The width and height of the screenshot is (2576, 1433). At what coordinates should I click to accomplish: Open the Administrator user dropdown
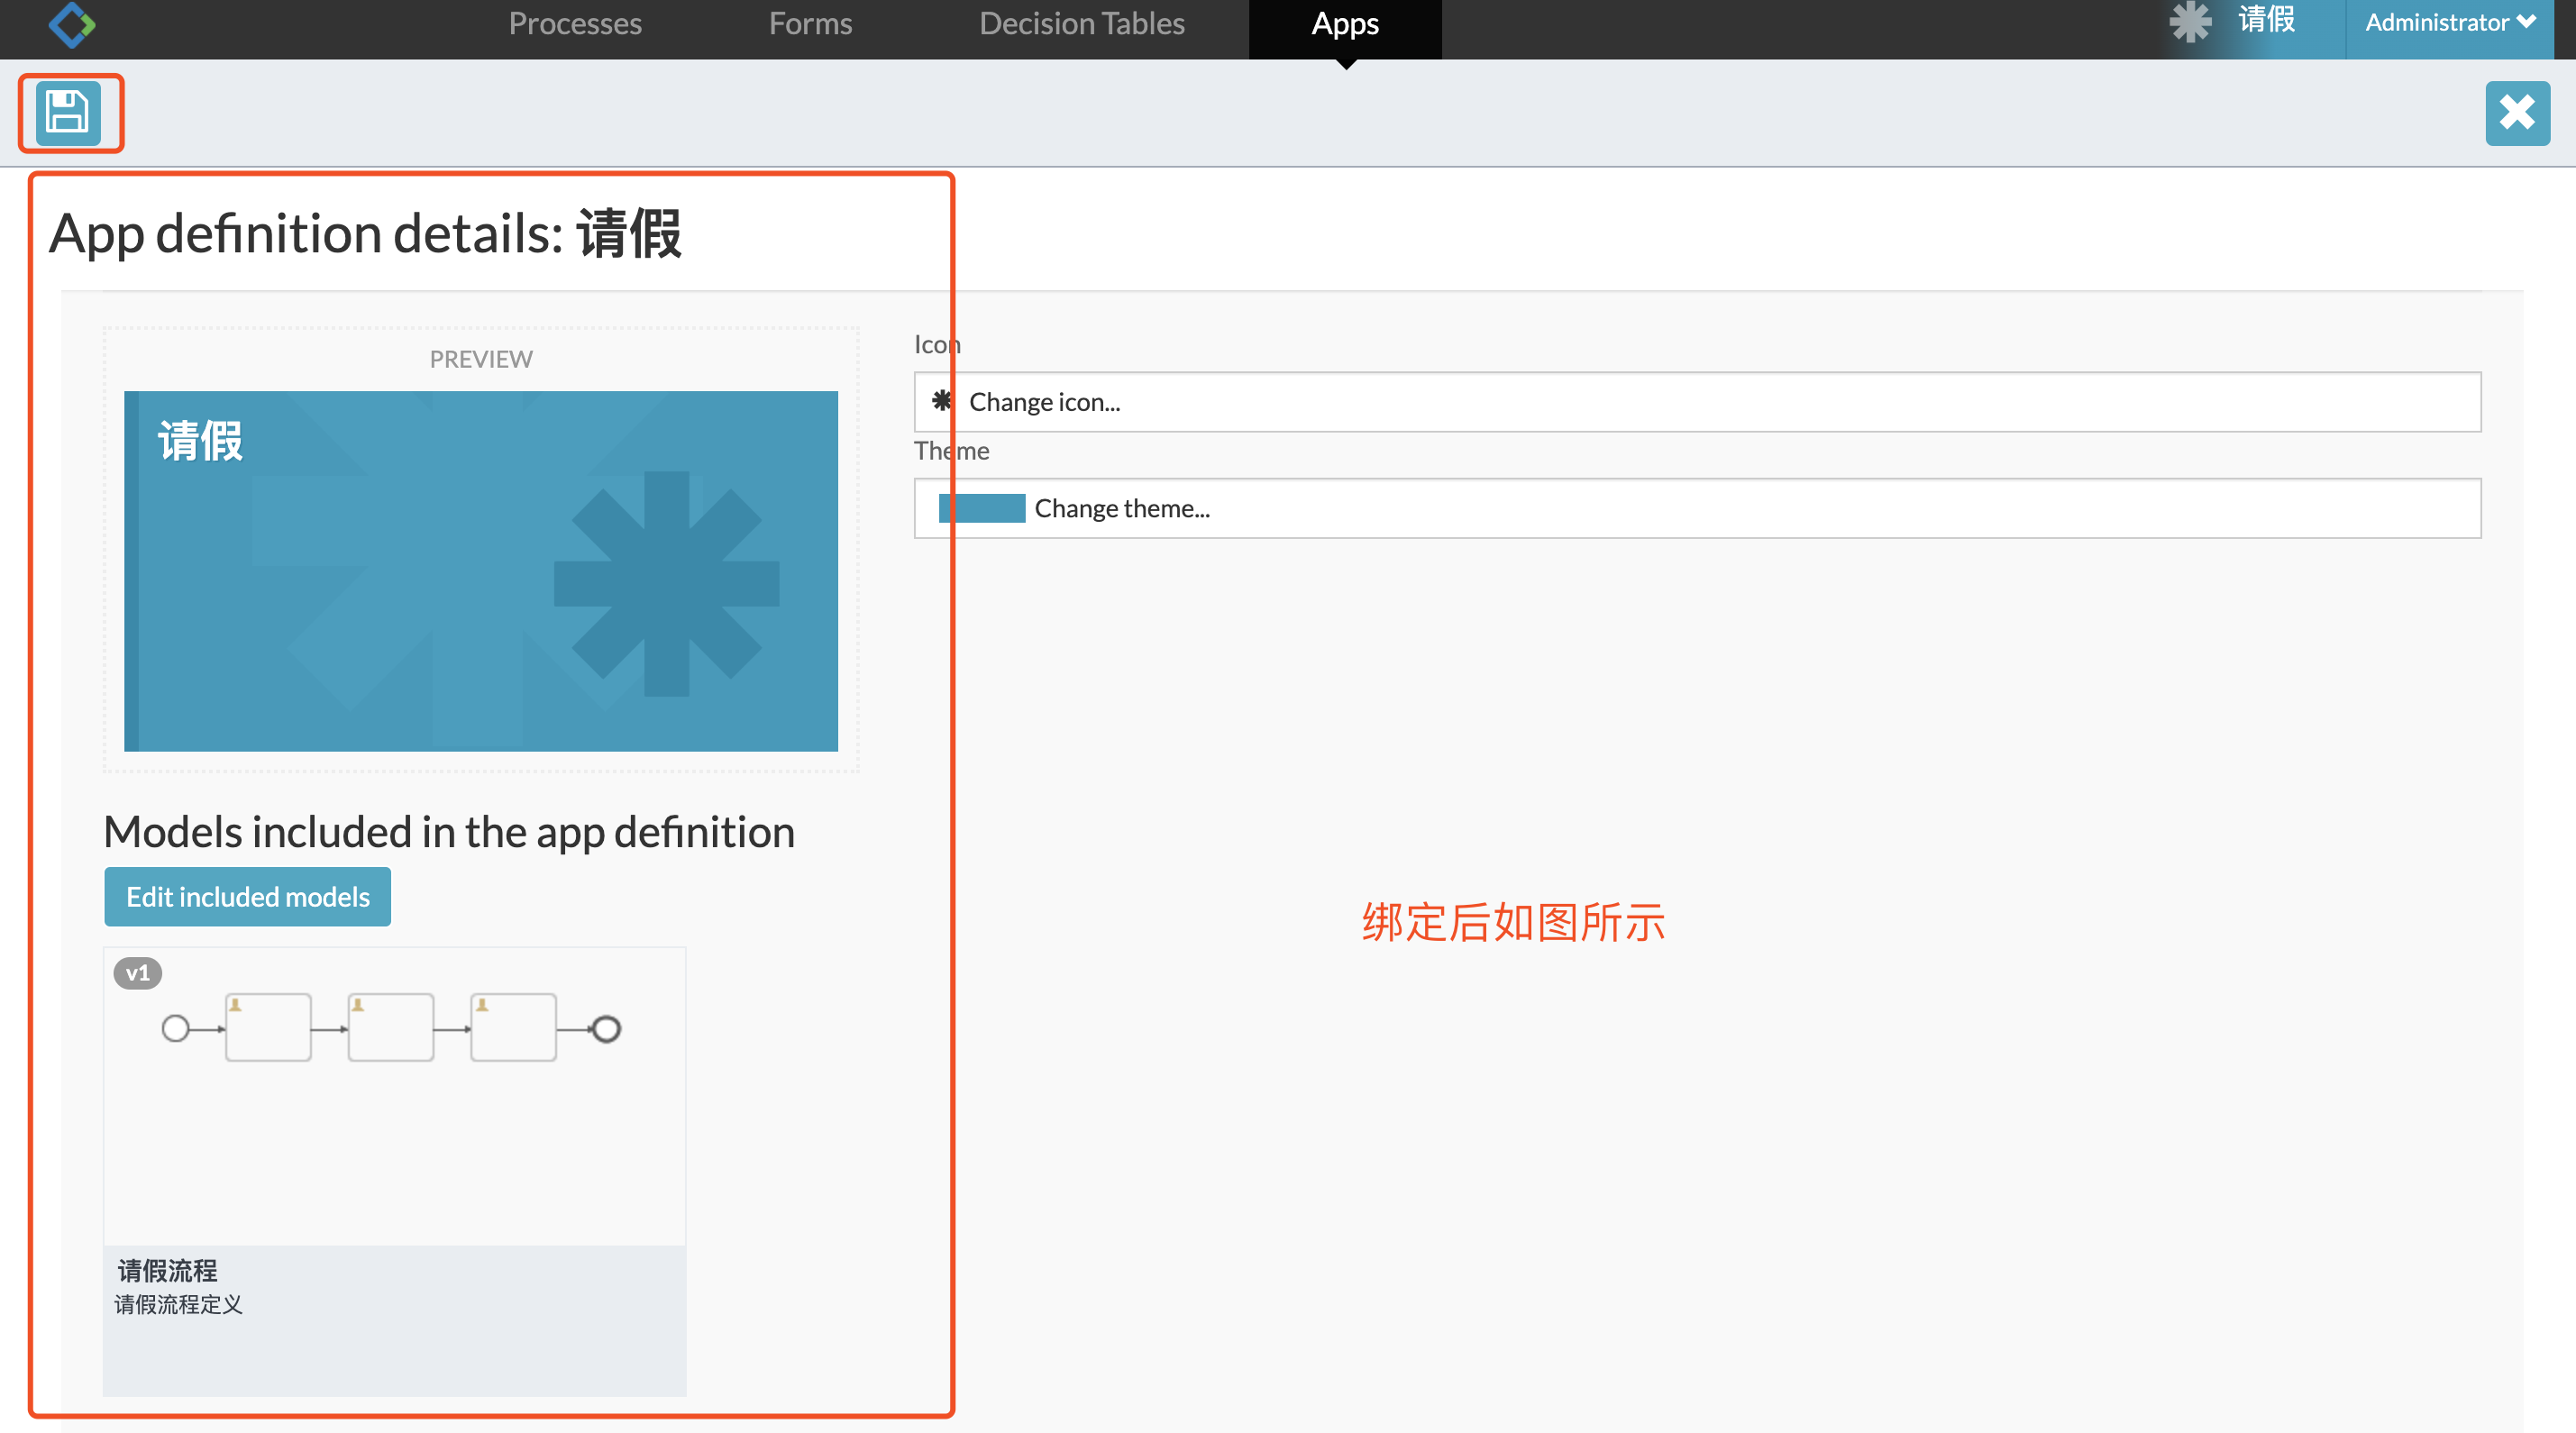pos(2449,22)
